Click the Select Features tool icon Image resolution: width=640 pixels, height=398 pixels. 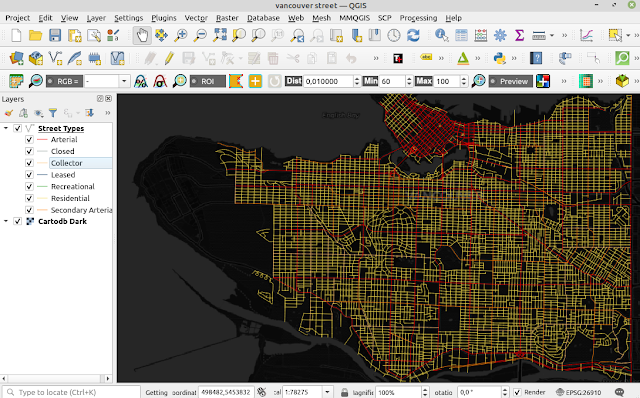pyautogui.click(x=615, y=36)
